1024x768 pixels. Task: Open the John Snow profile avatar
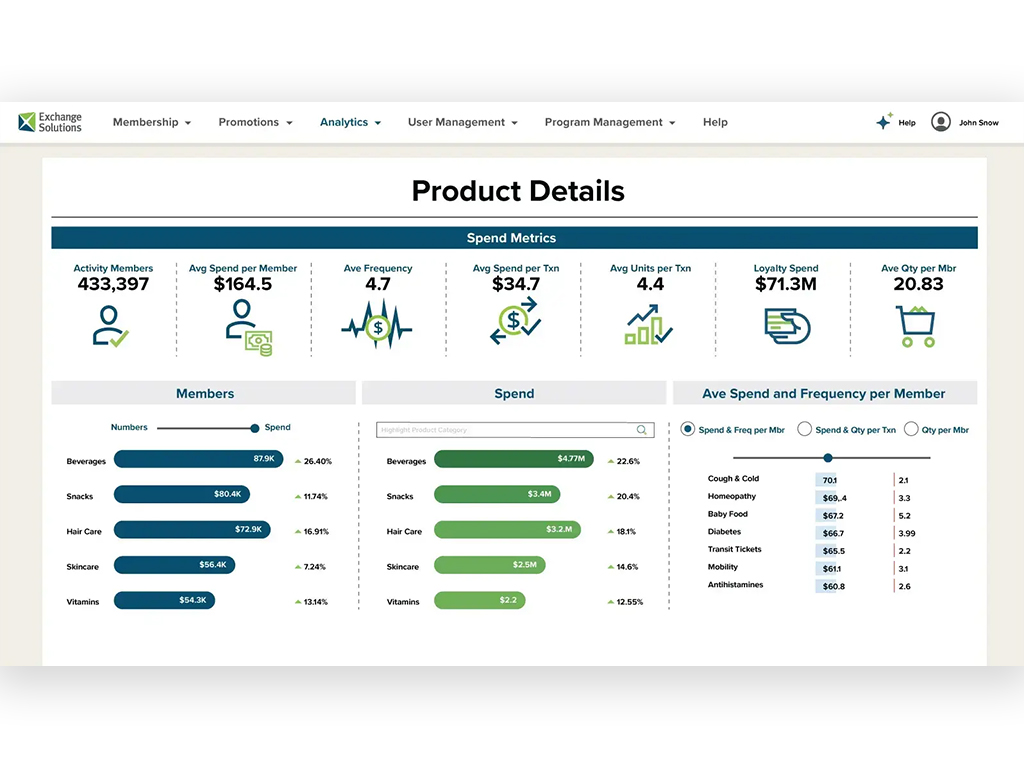pos(940,122)
